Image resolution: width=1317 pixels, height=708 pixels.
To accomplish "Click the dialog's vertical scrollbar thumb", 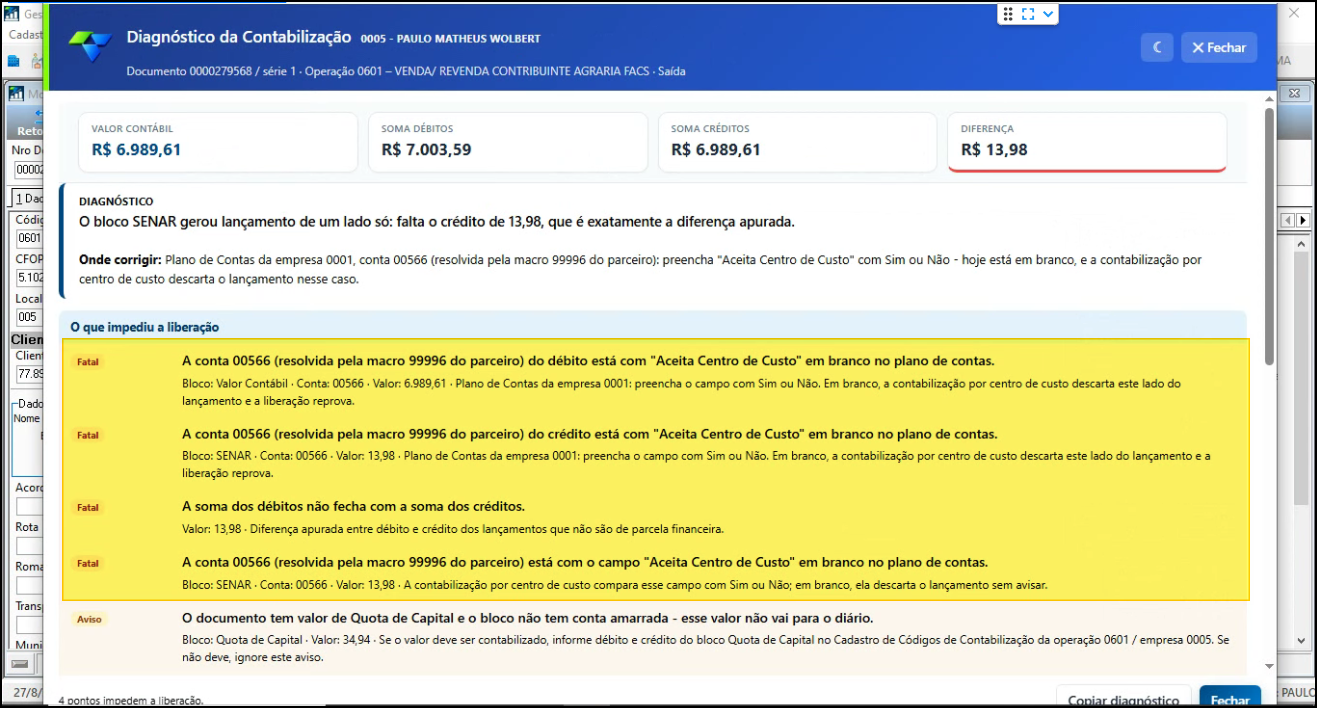I will click(1270, 235).
